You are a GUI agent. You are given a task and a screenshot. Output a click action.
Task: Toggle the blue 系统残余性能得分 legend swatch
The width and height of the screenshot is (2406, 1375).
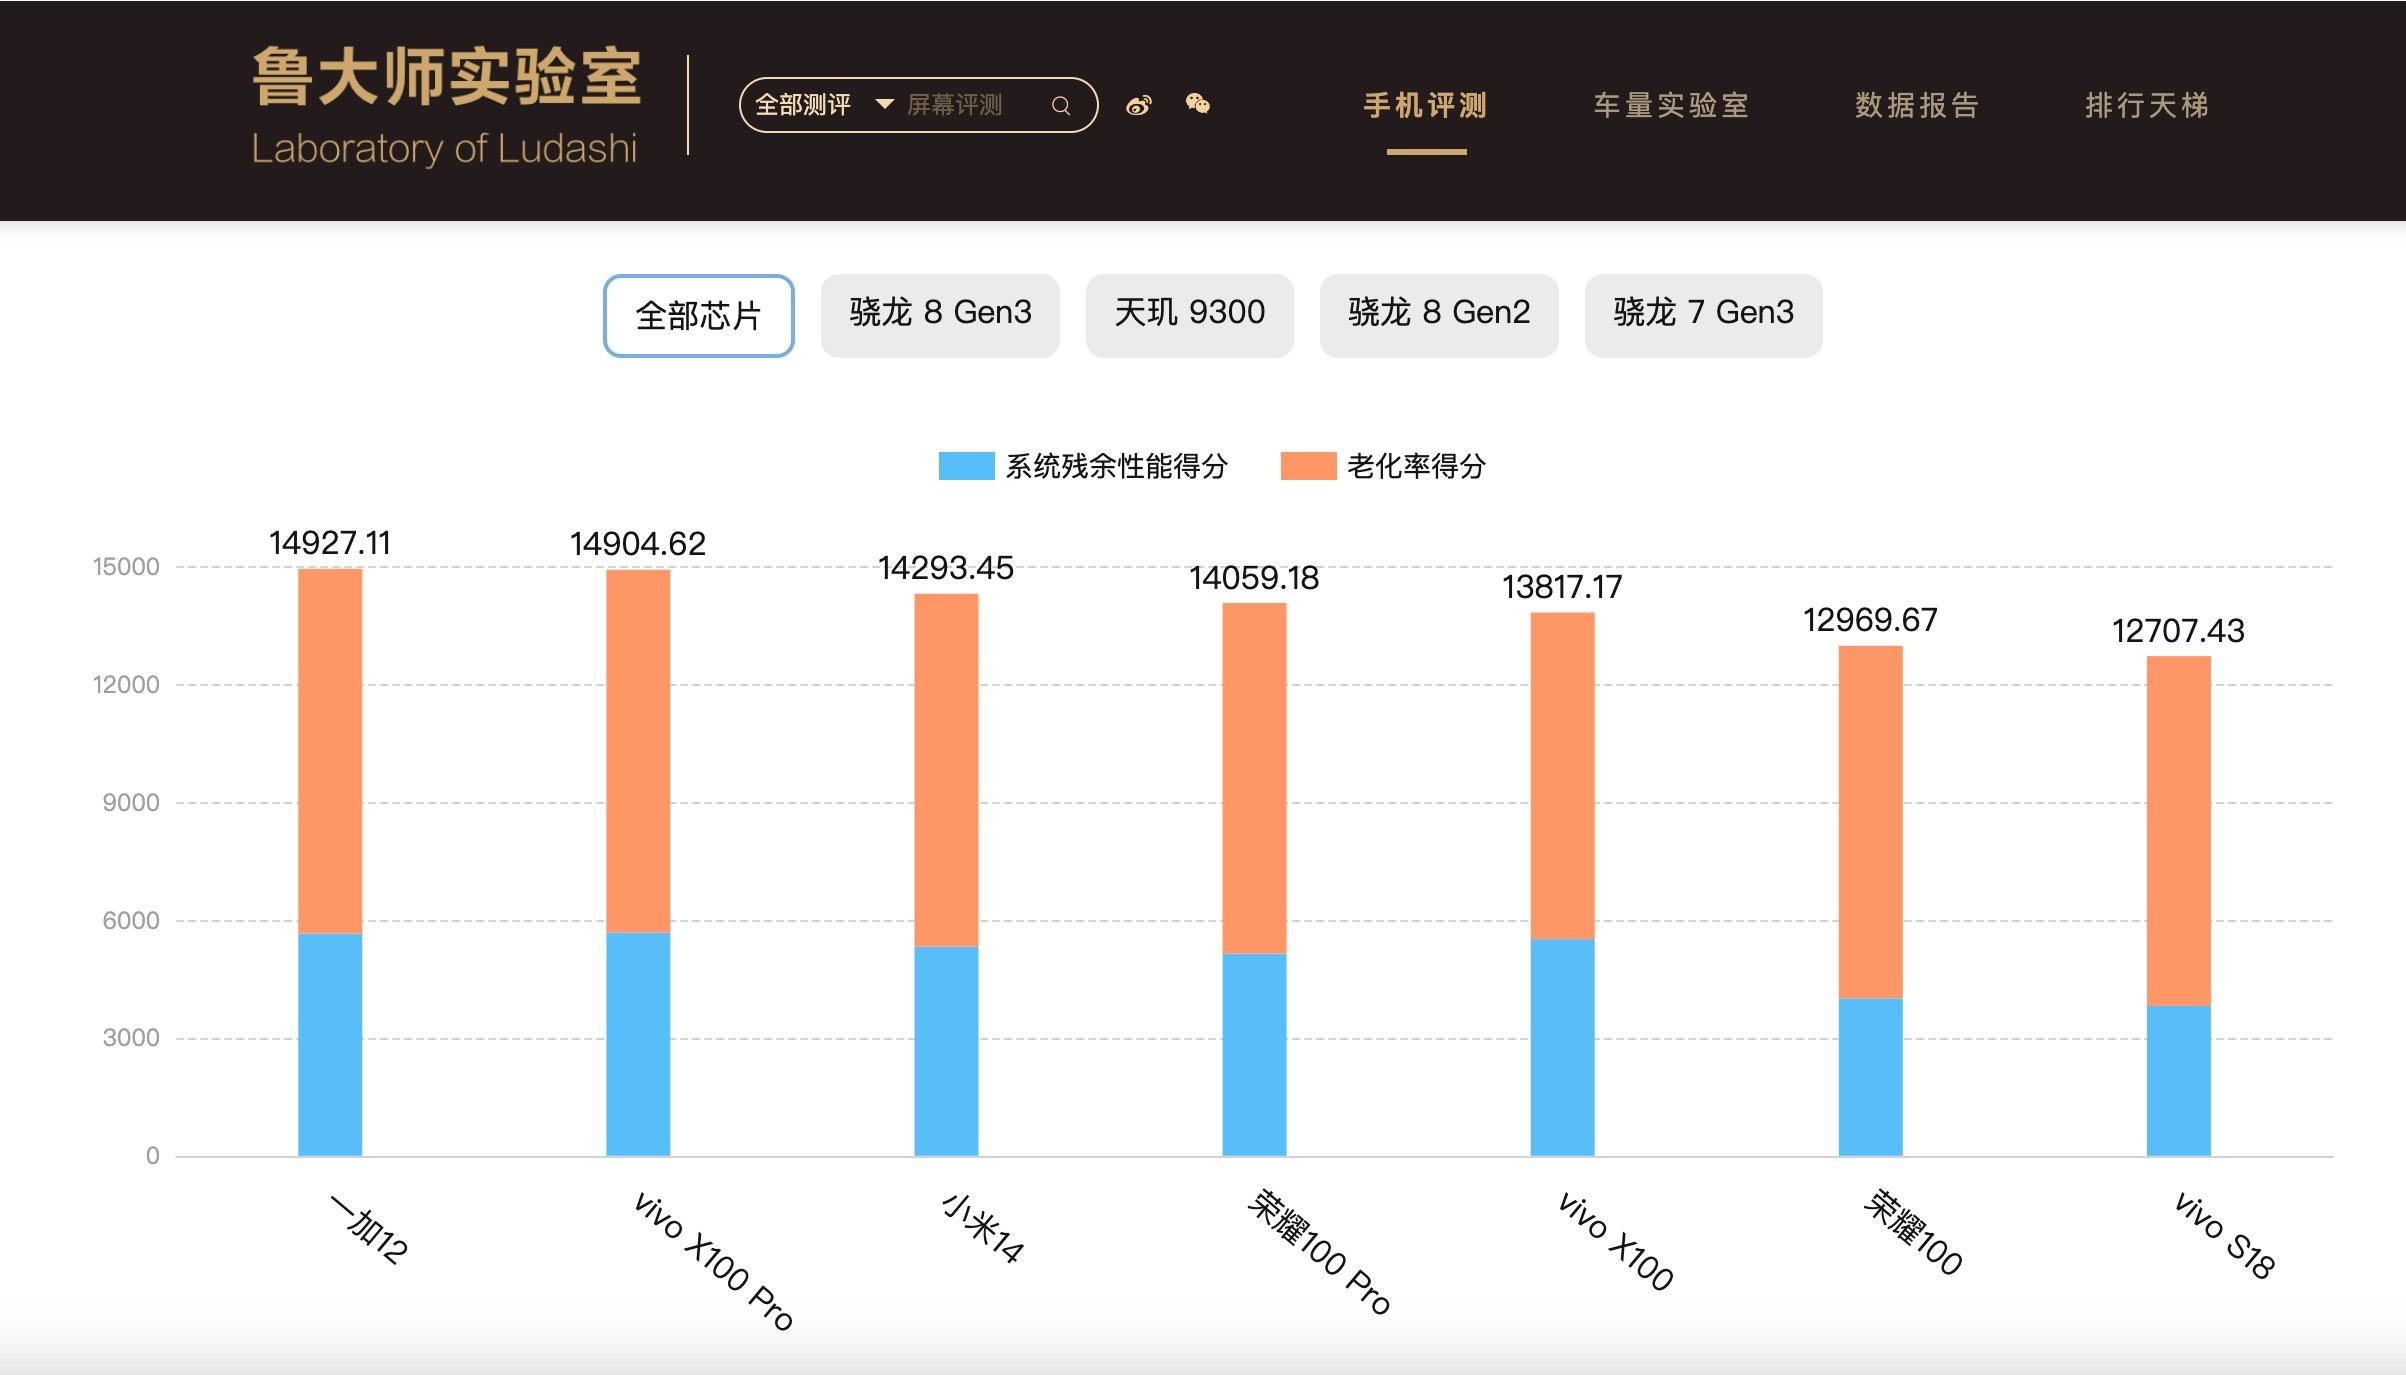pyautogui.click(x=966, y=466)
